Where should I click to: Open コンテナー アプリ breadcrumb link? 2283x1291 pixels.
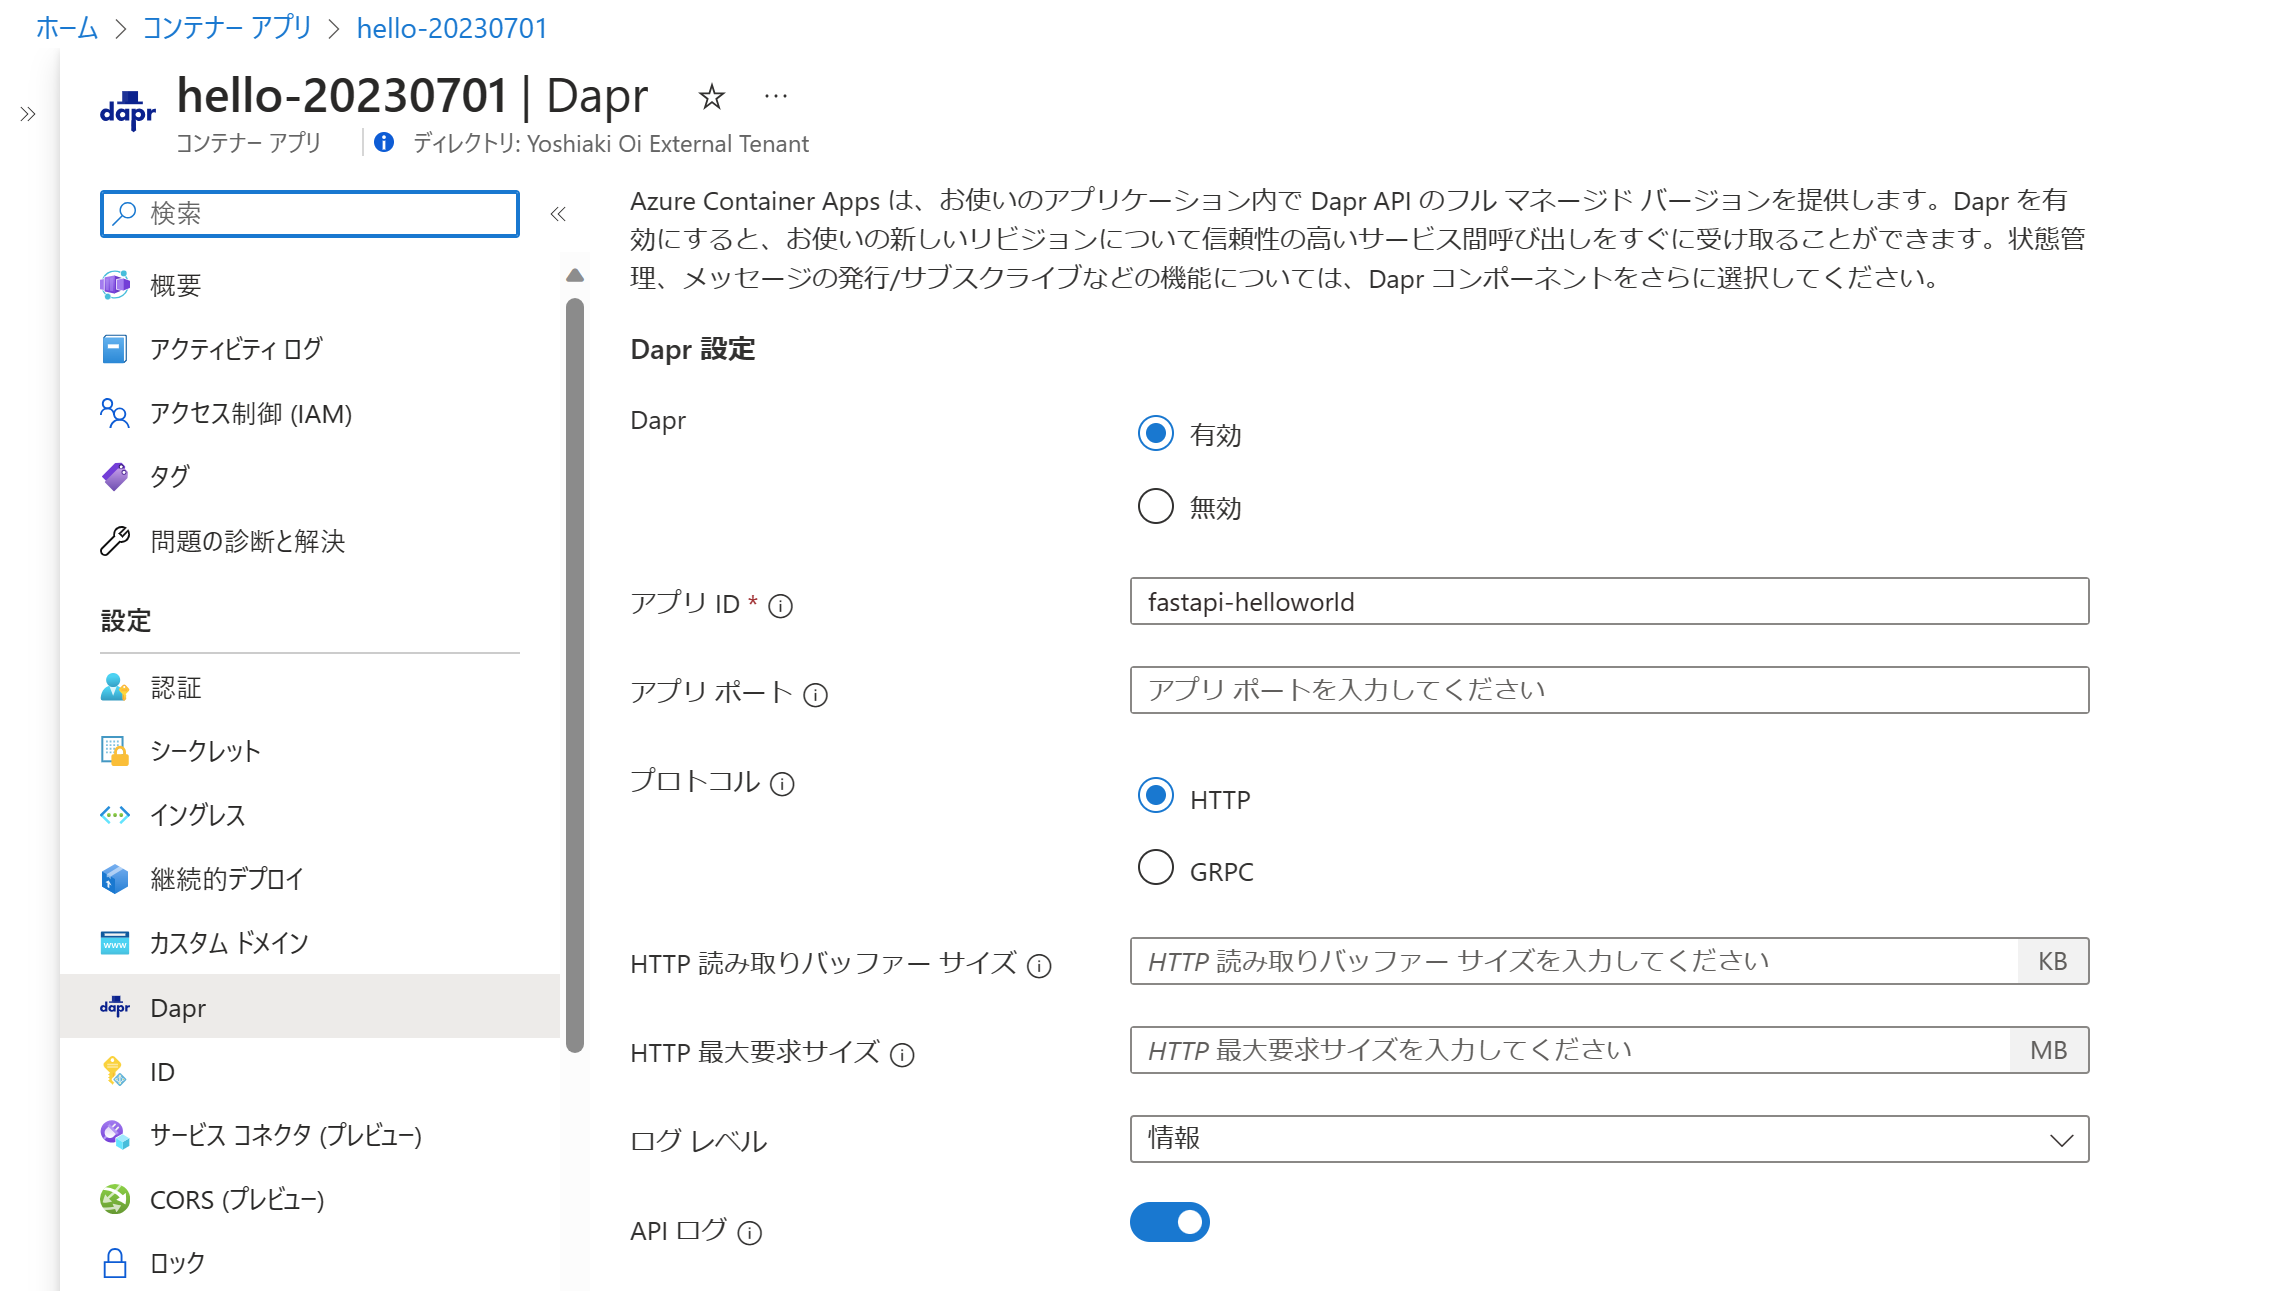(227, 28)
